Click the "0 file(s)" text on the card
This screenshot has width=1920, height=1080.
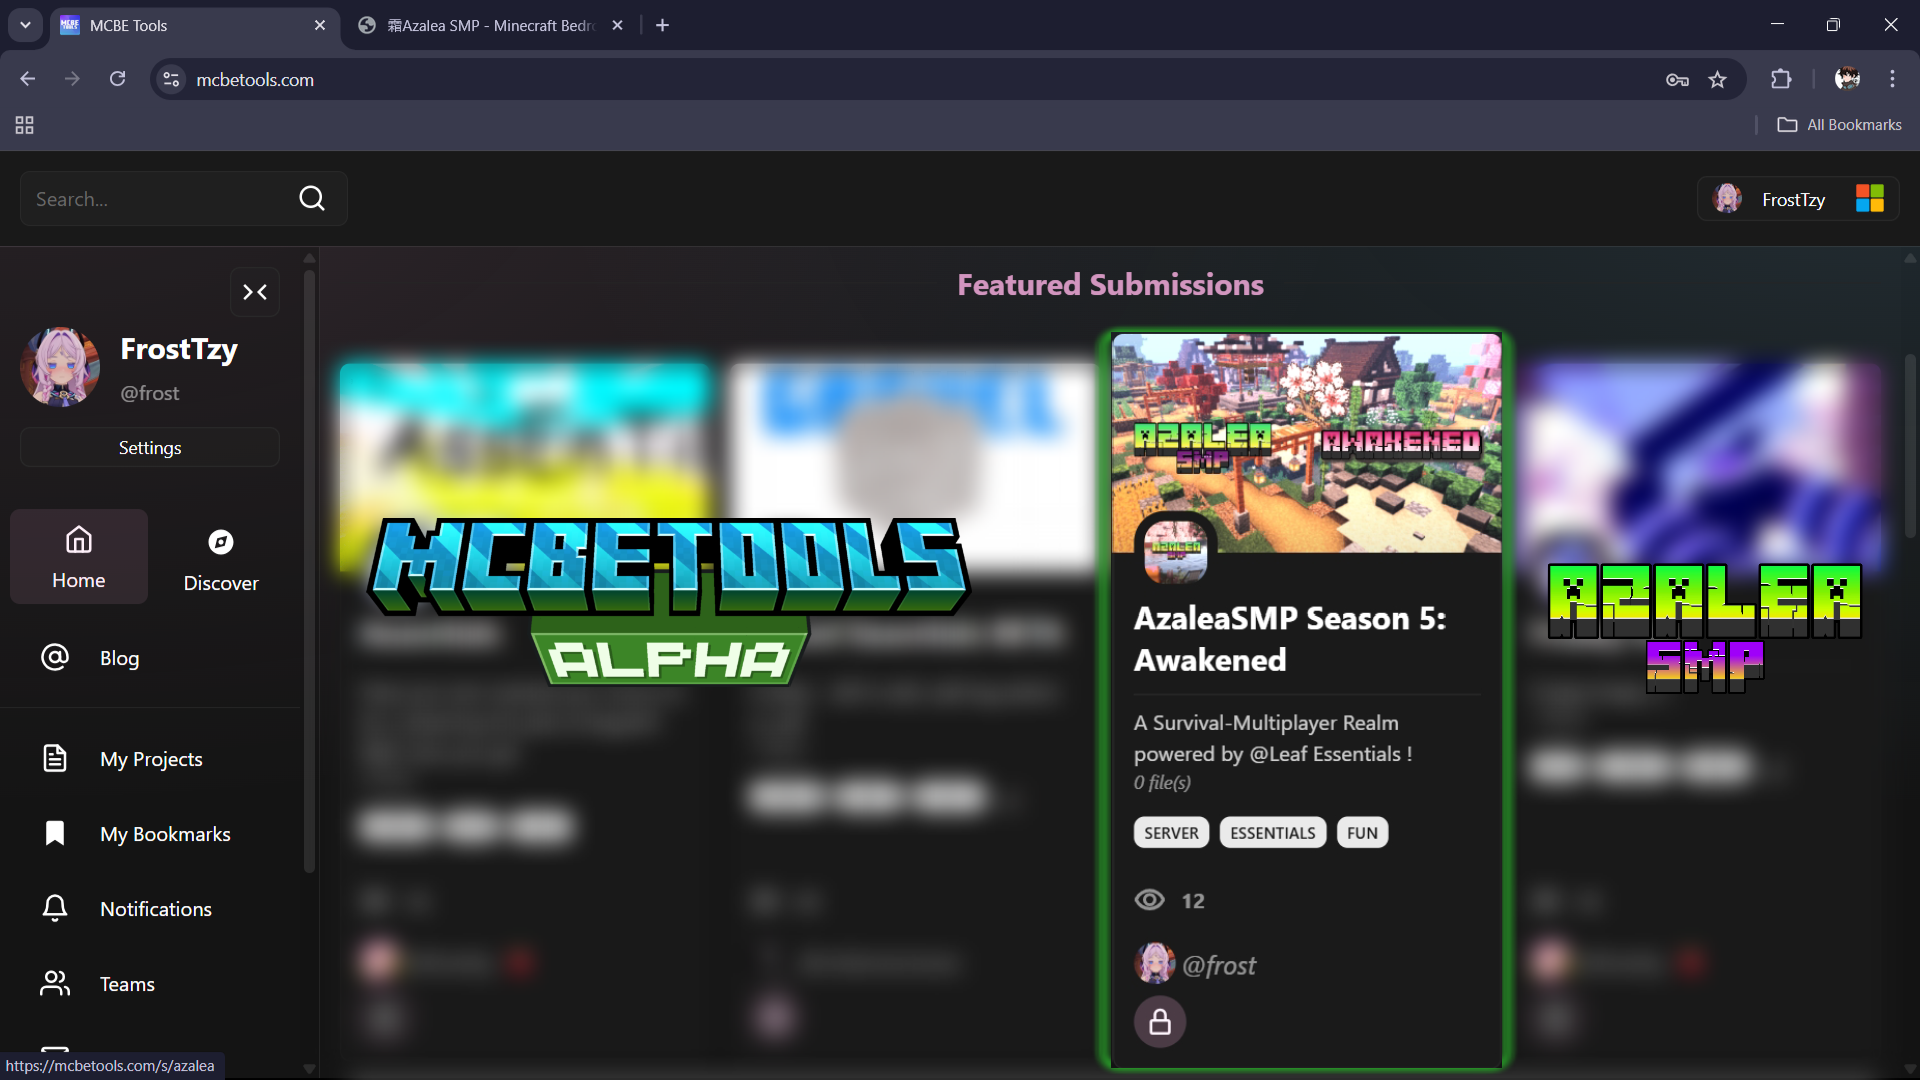[1162, 783]
